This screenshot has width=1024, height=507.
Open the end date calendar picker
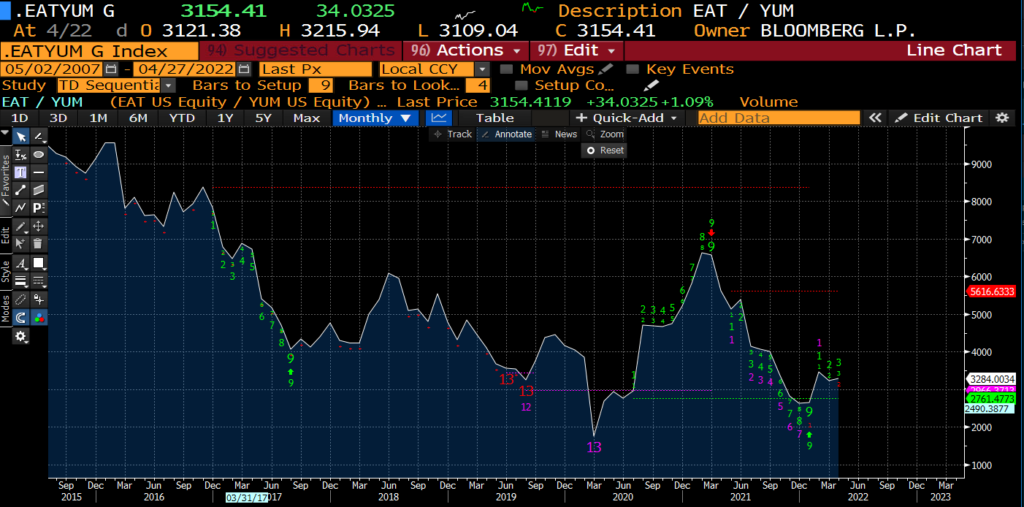(x=244, y=69)
